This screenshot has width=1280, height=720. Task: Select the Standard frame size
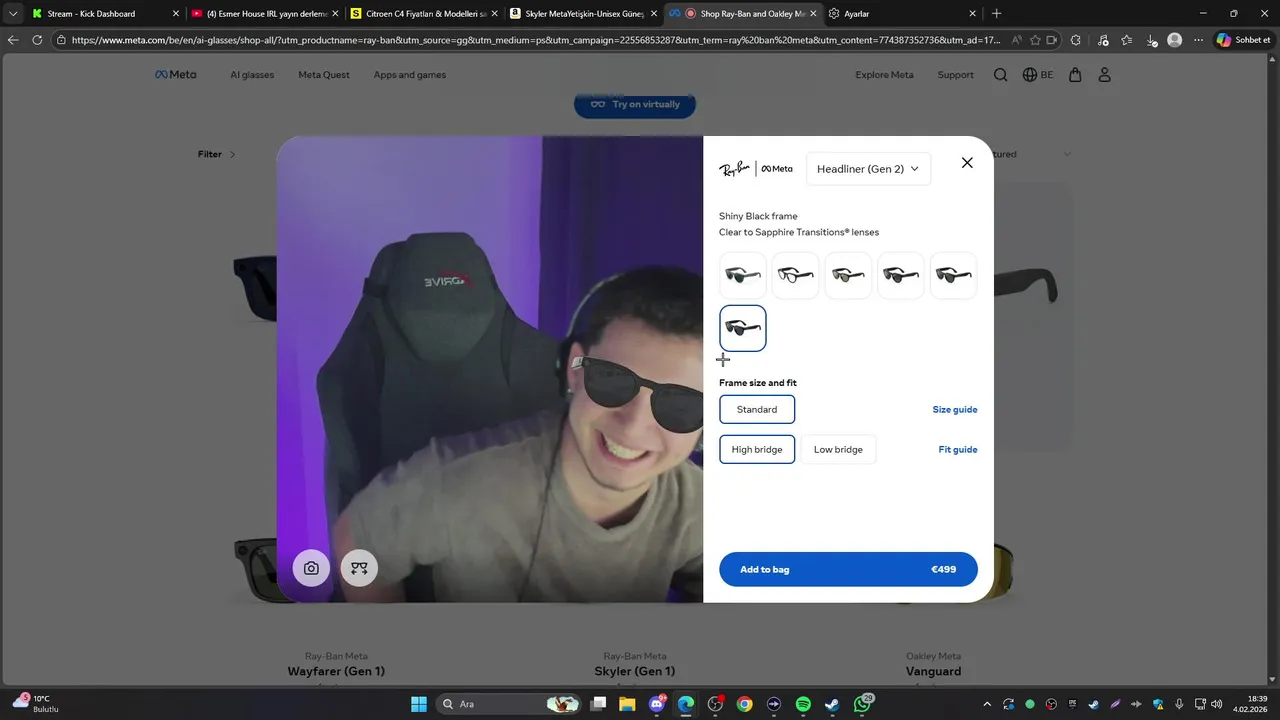click(757, 409)
